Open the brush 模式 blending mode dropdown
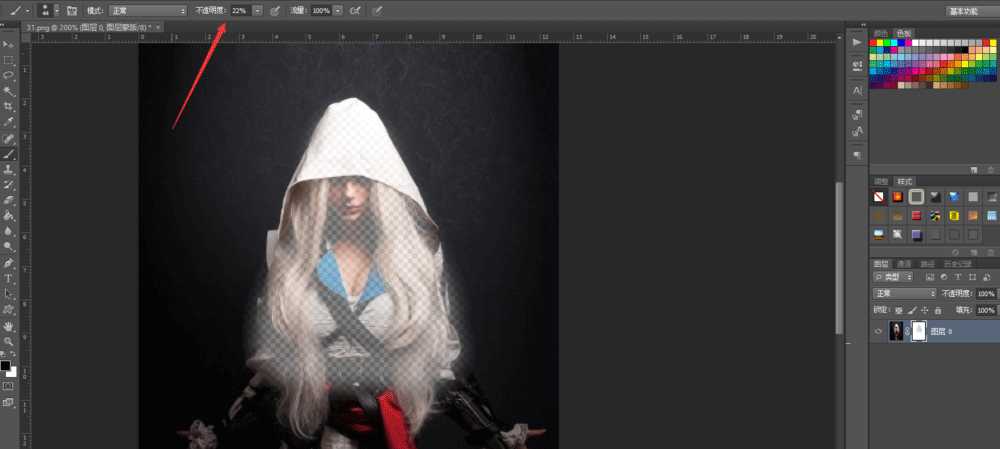The height and width of the screenshot is (449, 1000). (148, 10)
